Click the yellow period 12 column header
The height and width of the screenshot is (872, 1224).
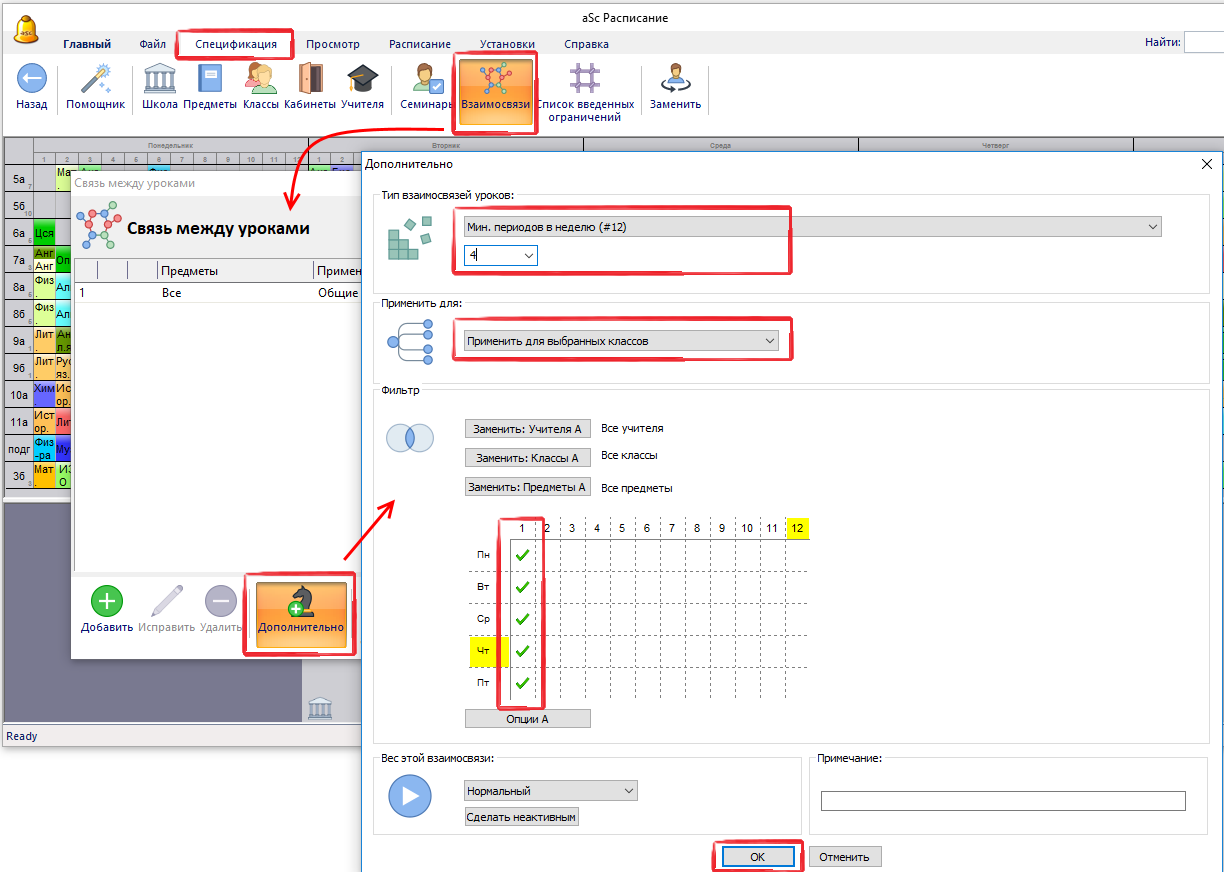pos(797,528)
